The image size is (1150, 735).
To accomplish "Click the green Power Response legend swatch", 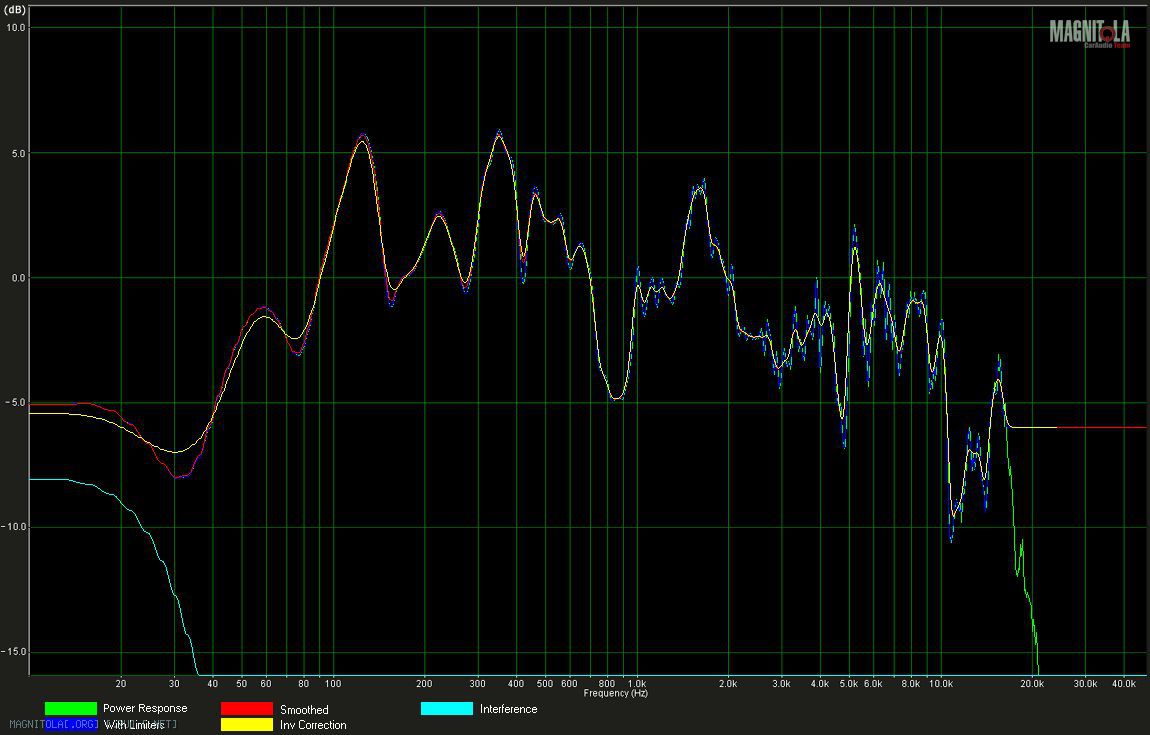I will pyautogui.click(x=70, y=709).
